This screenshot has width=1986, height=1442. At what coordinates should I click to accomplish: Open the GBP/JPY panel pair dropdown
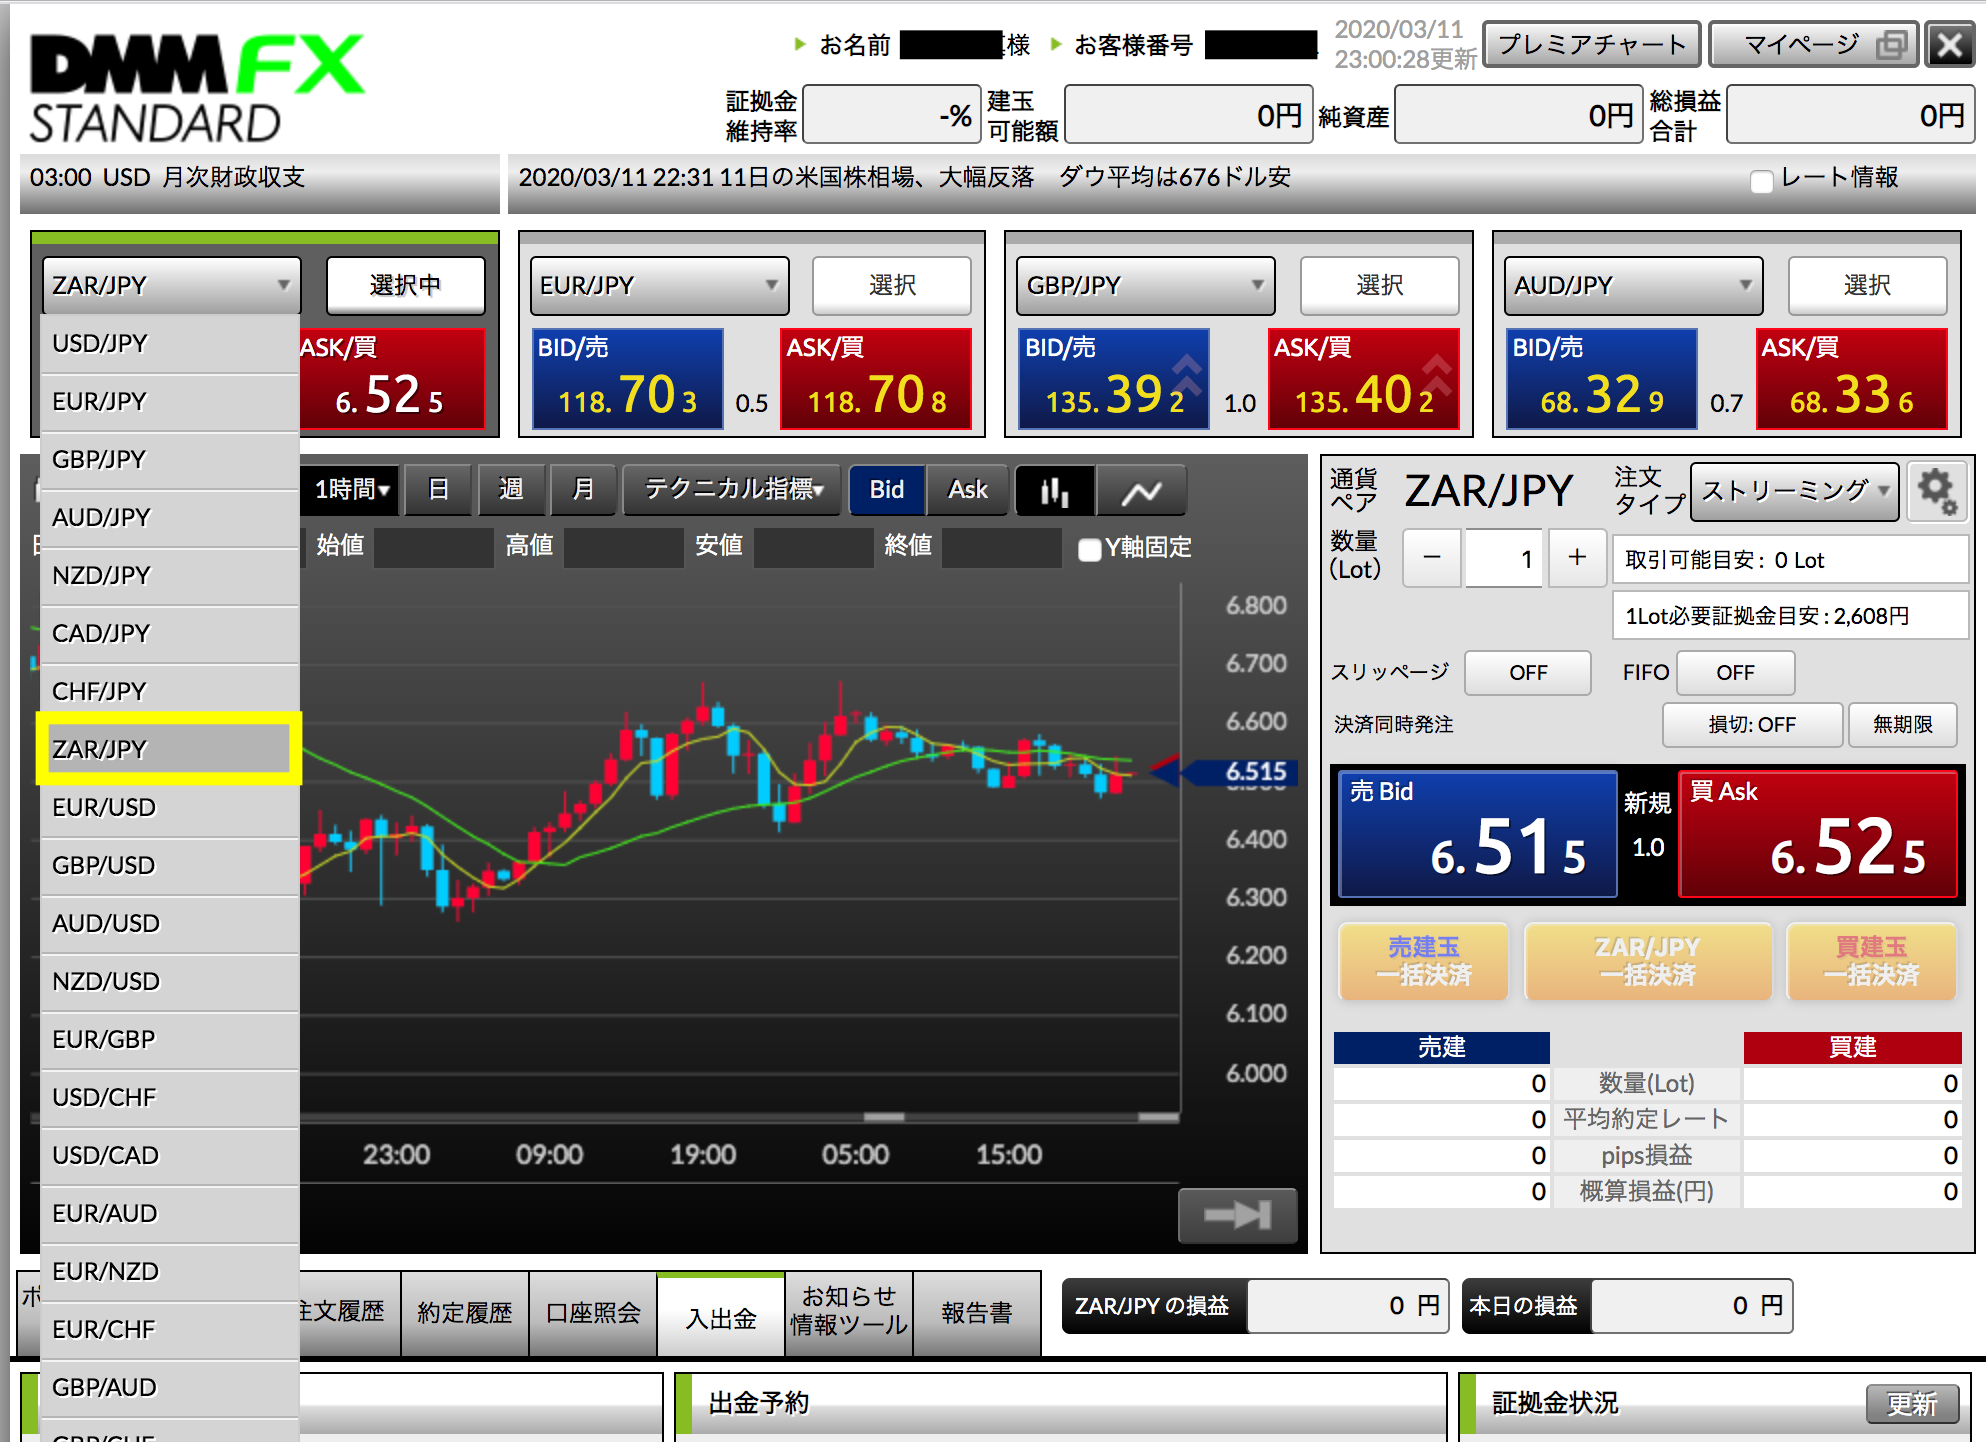pos(1145,285)
